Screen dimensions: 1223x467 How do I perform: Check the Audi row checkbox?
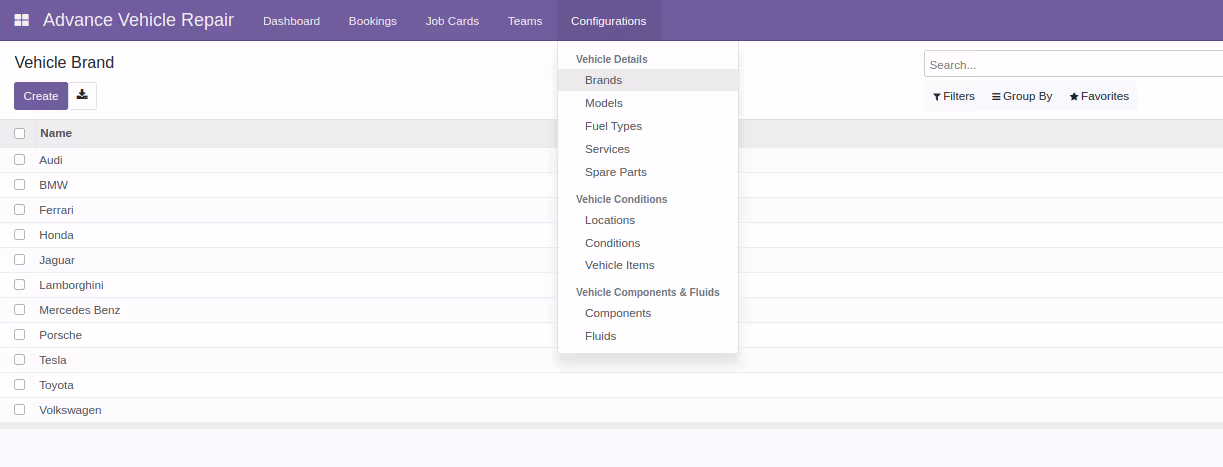(19, 160)
